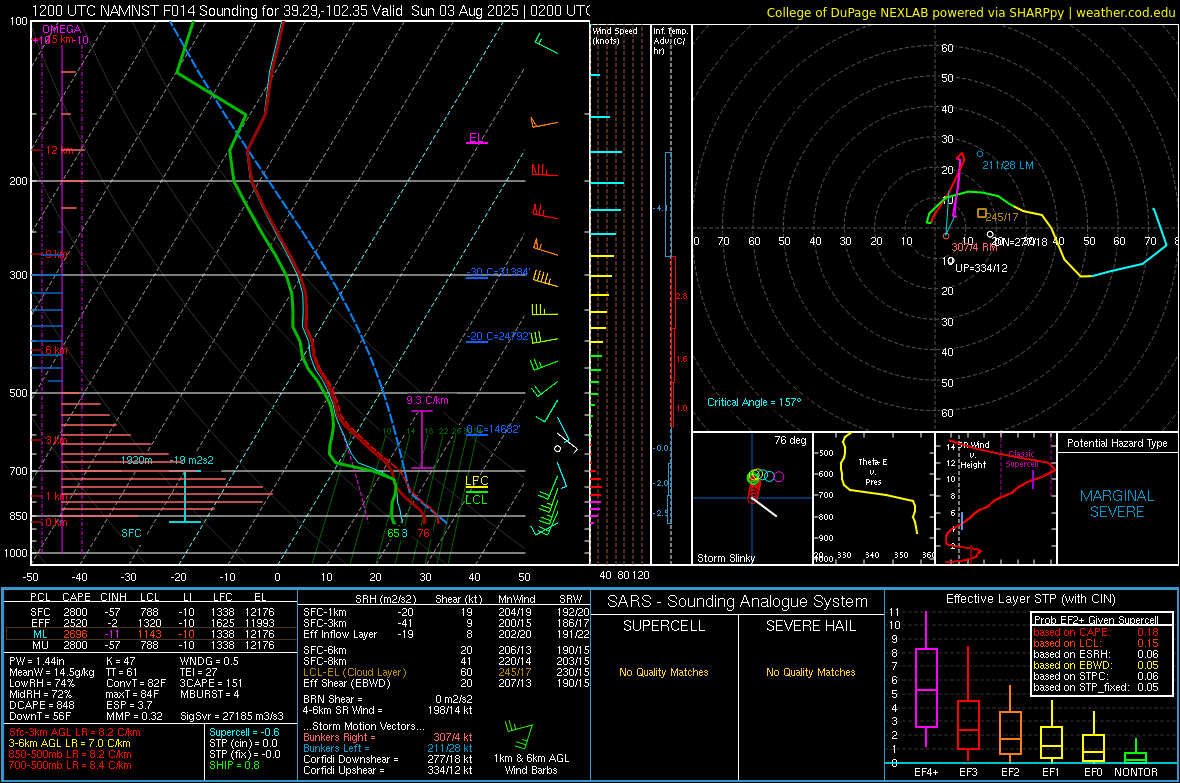Click the "EF3" axis label
1180x783 pixels.
pyautogui.click(x=968, y=772)
